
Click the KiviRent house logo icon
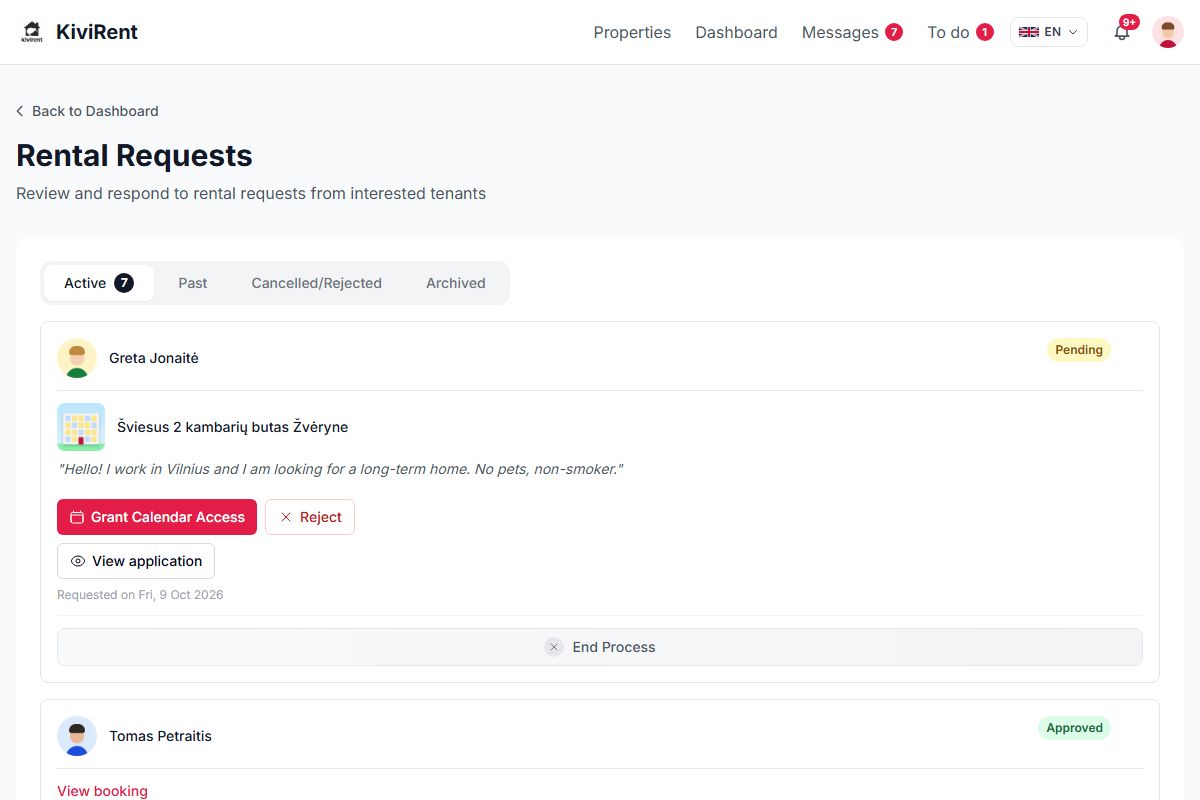pyautogui.click(x=32, y=32)
